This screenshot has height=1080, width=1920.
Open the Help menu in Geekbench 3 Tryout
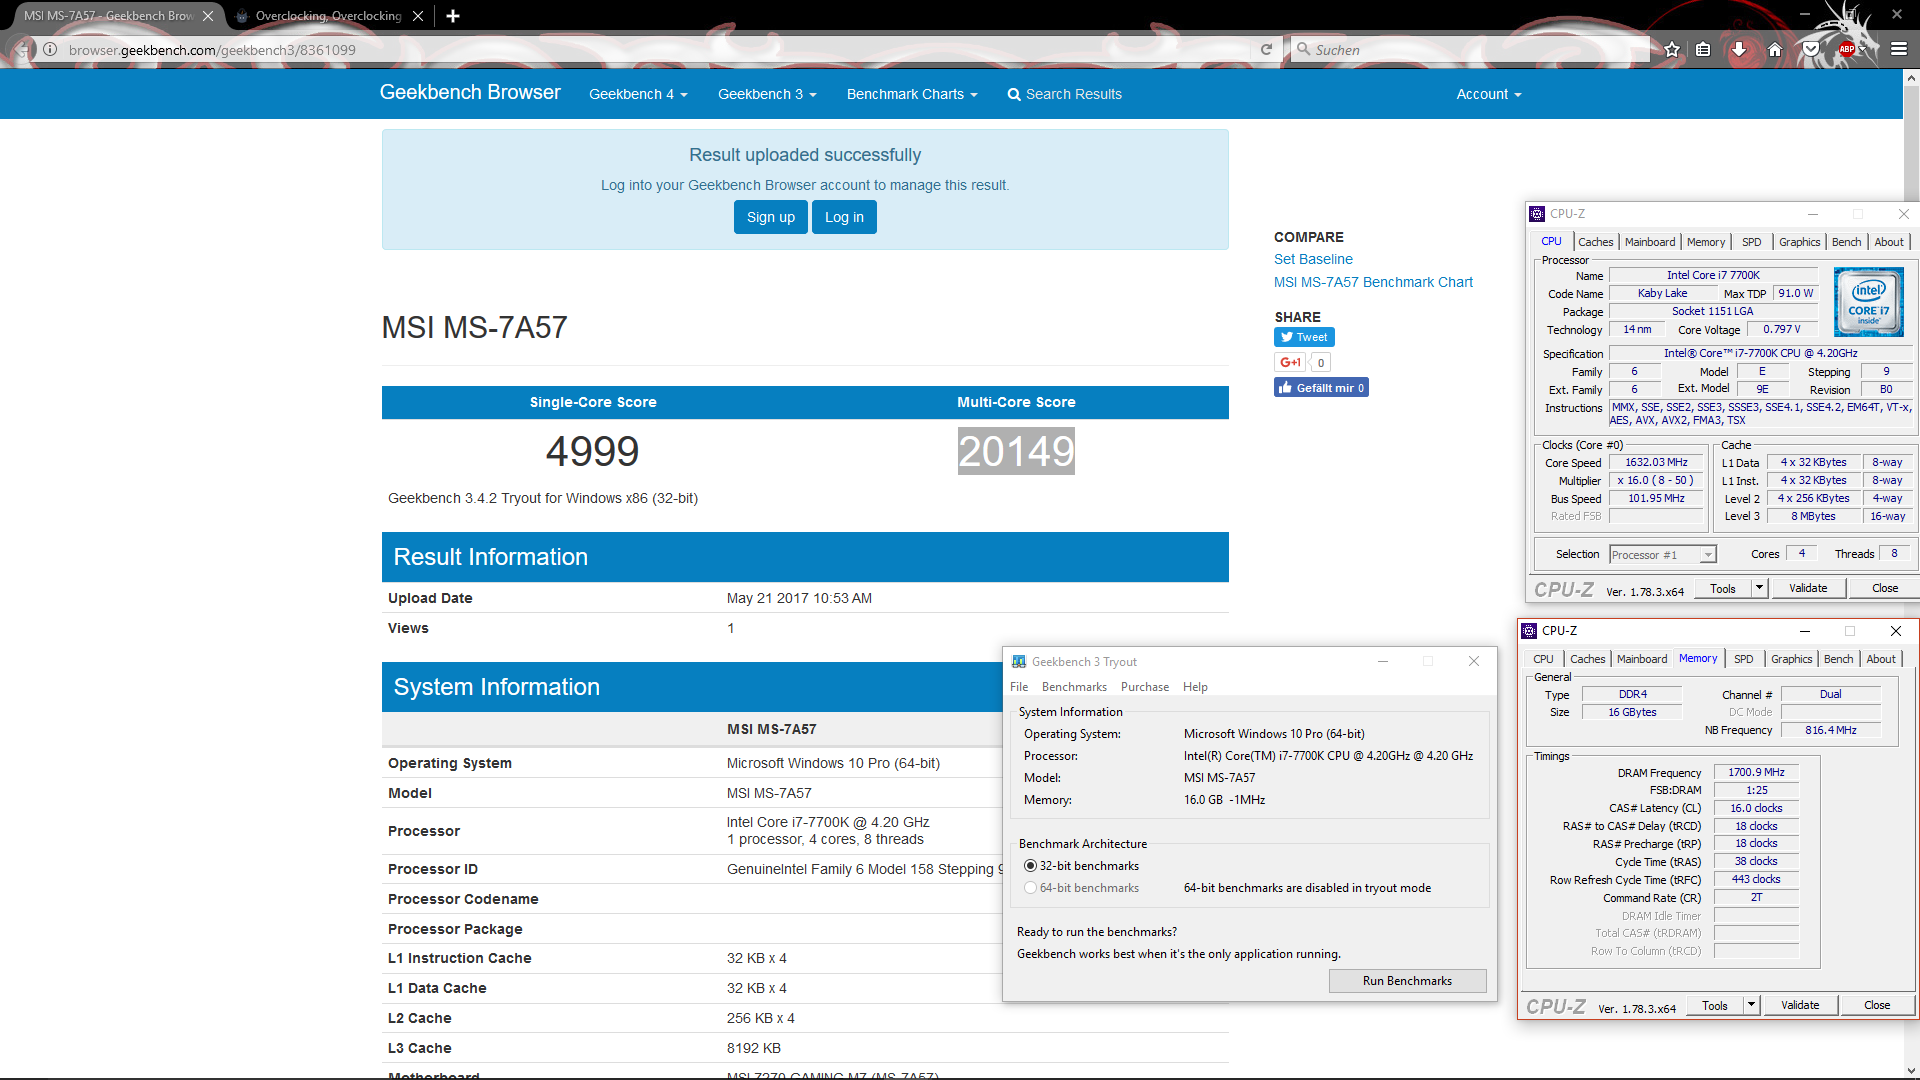pos(1195,687)
